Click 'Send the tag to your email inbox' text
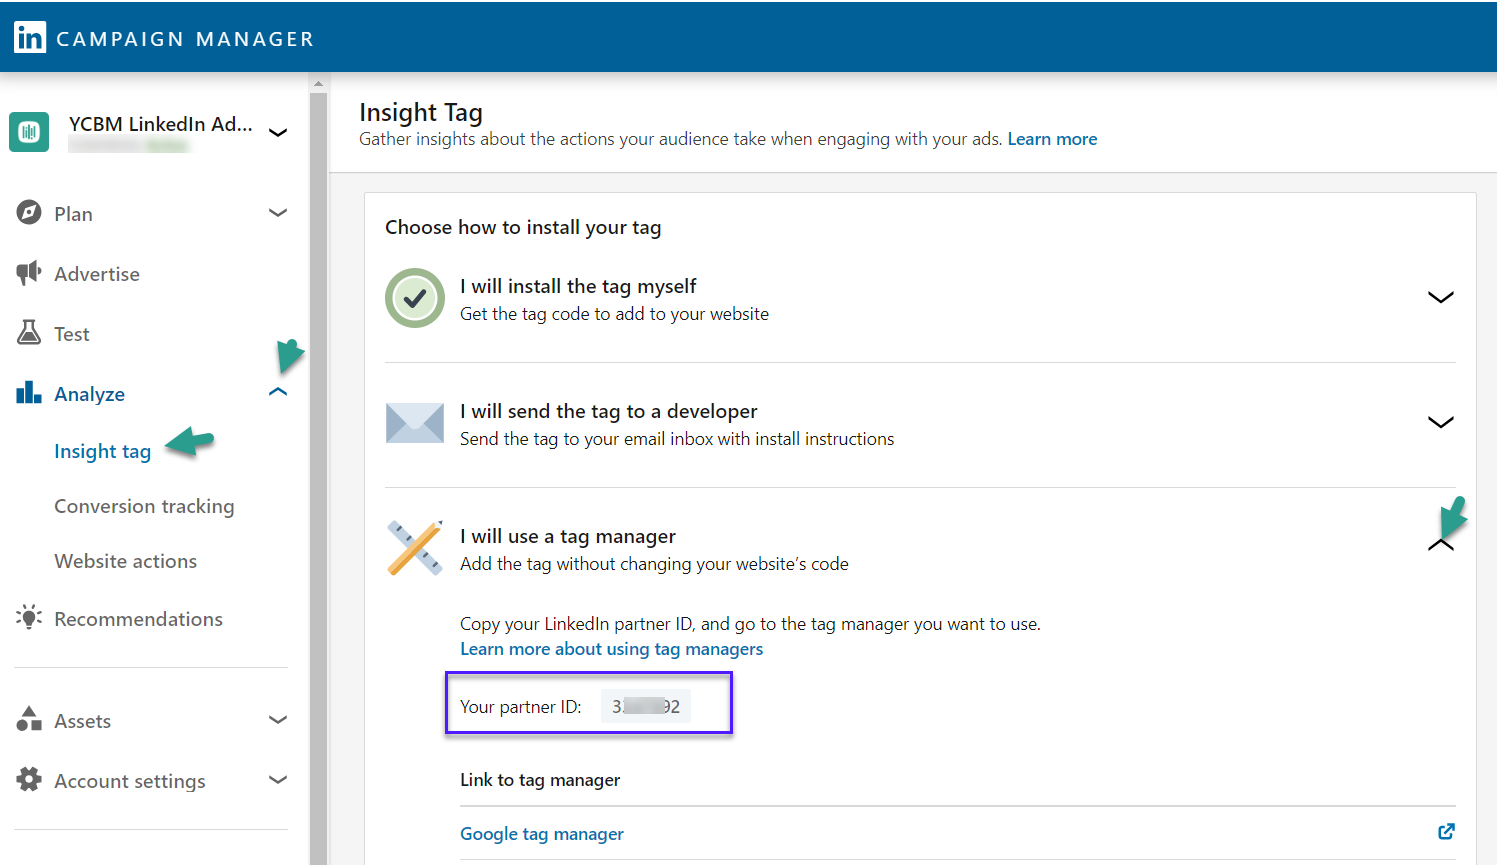Image resolution: width=1497 pixels, height=865 pixels. point(677,439)
